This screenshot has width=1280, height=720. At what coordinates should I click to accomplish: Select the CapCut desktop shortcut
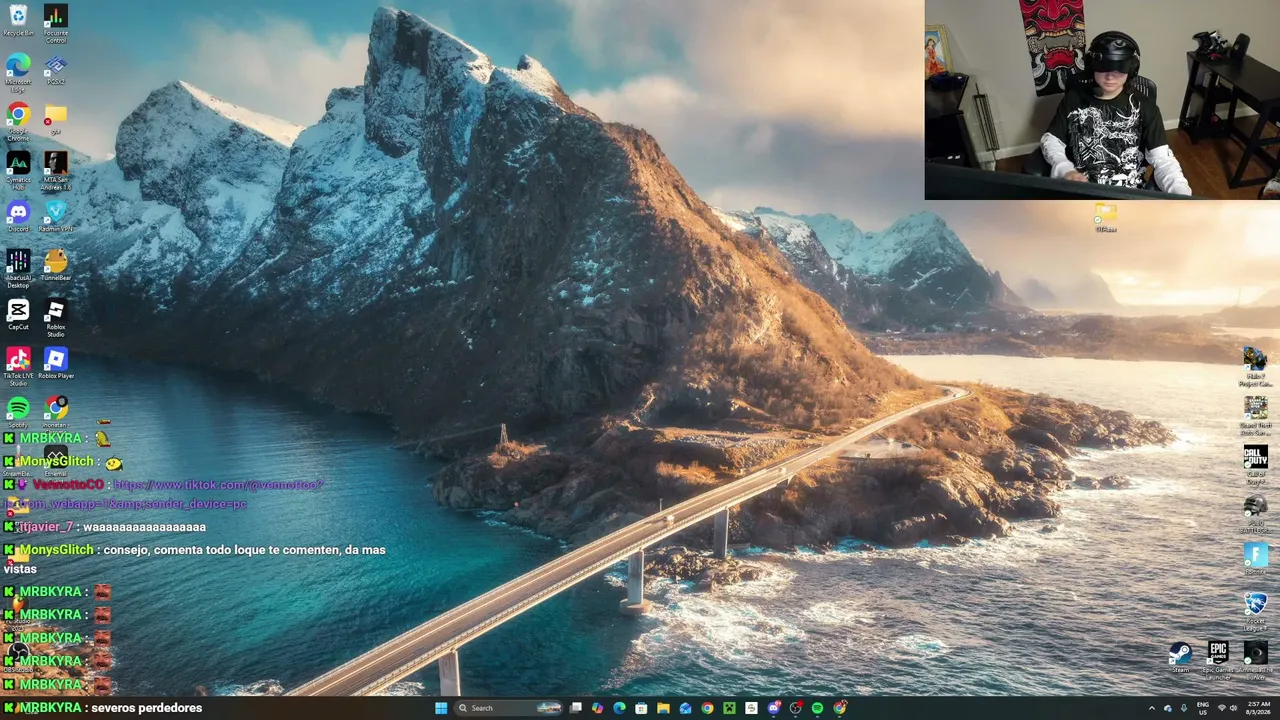pyautogui.click(x=18, y=314)
